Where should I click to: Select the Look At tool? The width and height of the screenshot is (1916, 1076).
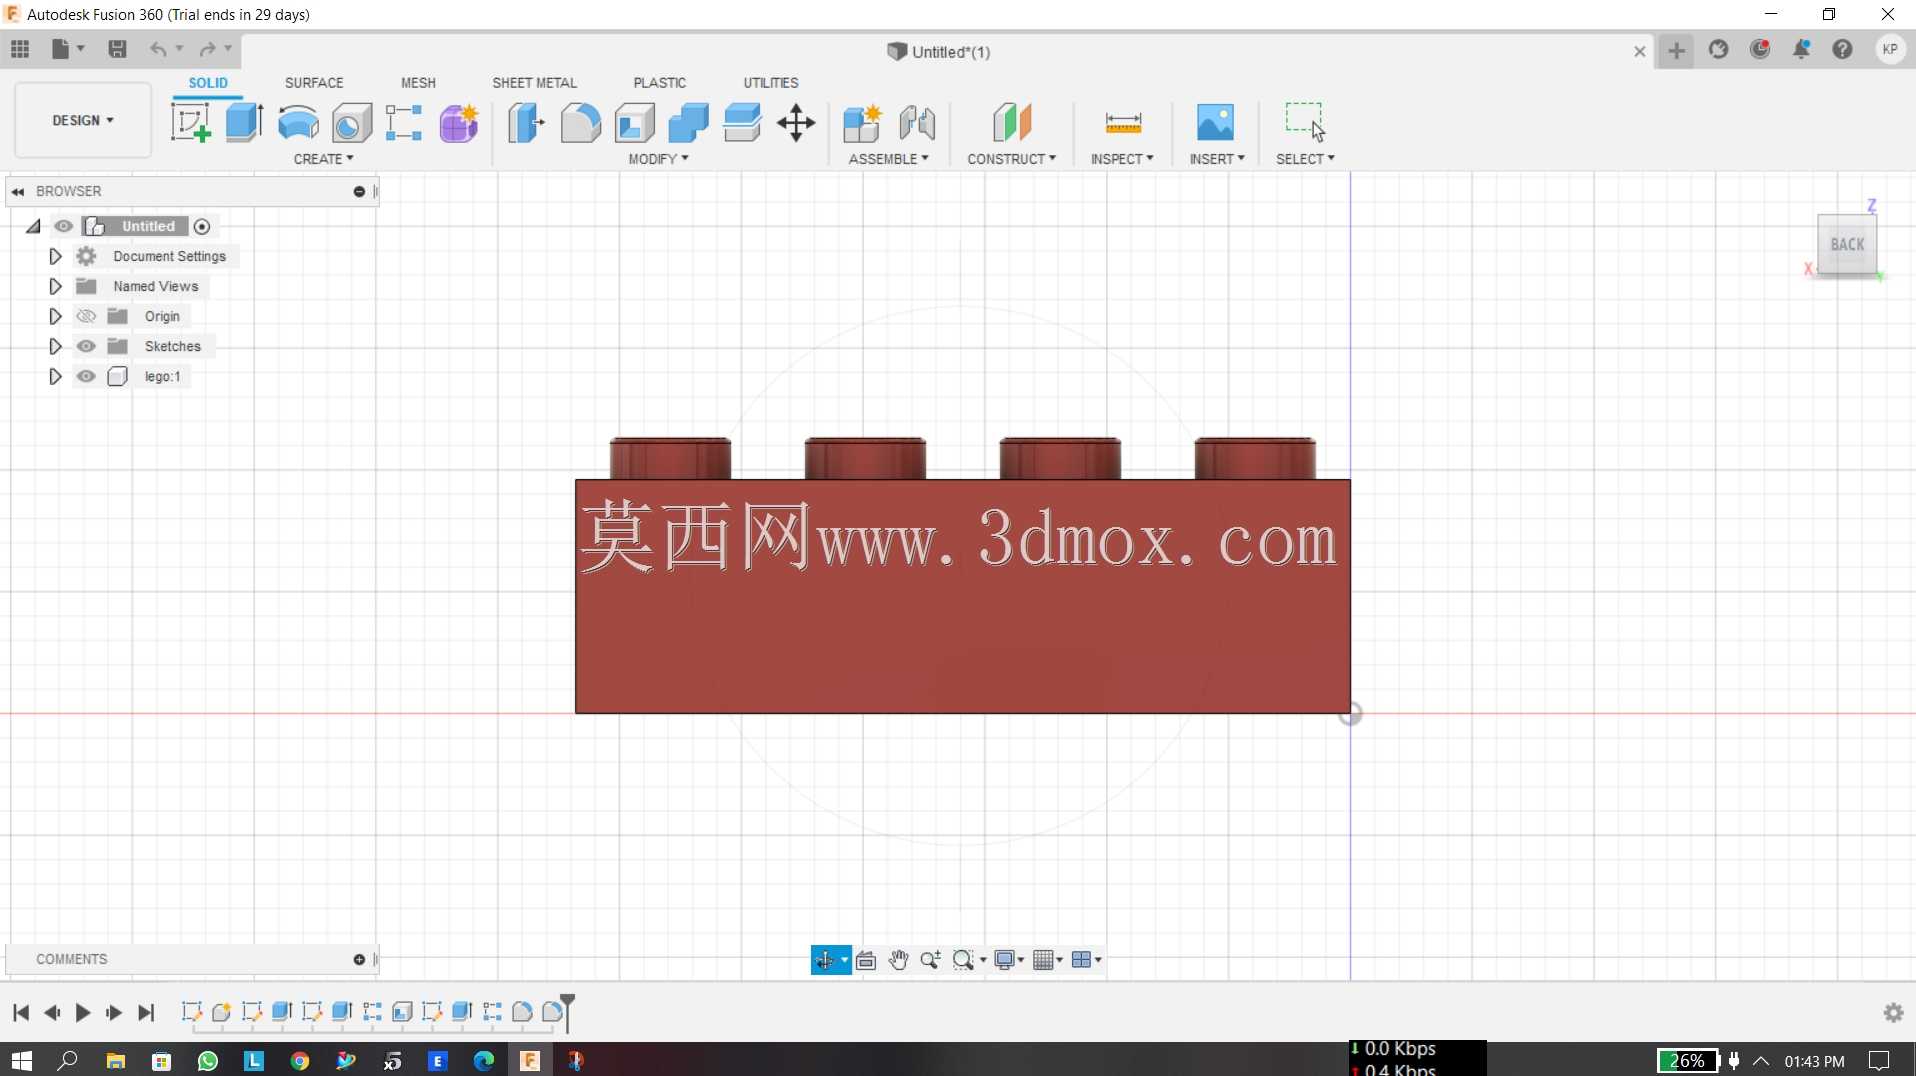coord(866,960)
